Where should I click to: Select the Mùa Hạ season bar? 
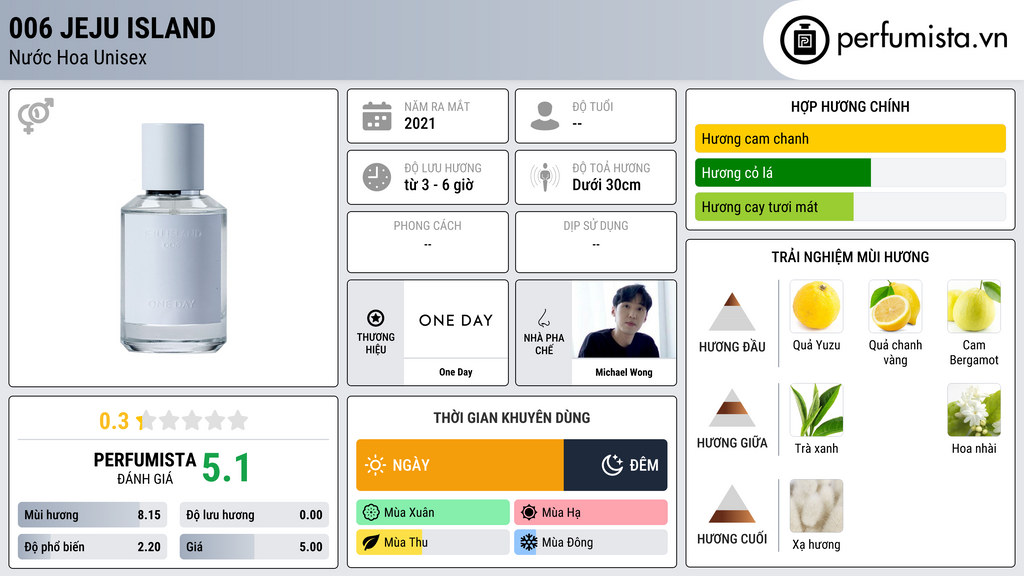tap(590, 513)
